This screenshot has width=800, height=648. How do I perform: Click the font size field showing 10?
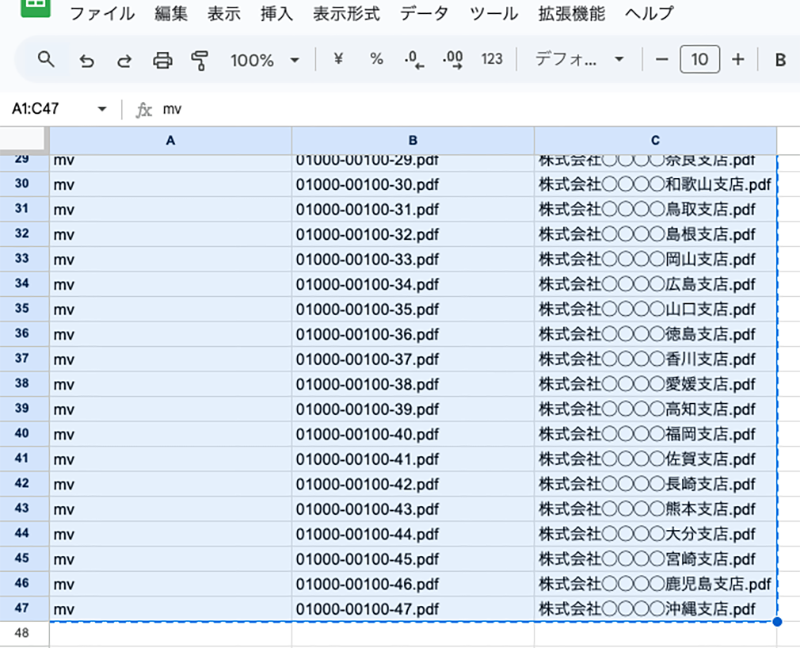click(x=699, y=60)
